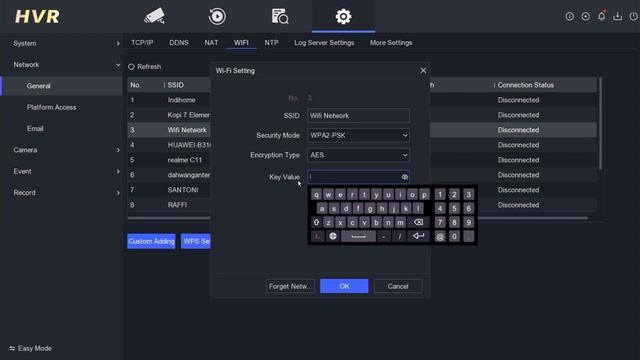The image size is (640, 360).
Task: Open the More Settings tab
Action: tap(391, 42)
